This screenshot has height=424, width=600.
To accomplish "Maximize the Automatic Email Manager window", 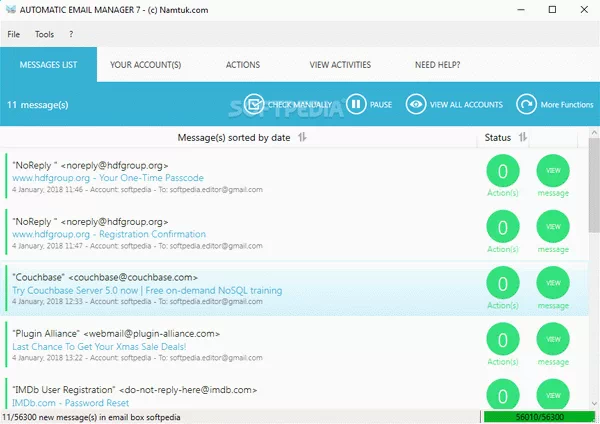I will [x=552, y=10].
